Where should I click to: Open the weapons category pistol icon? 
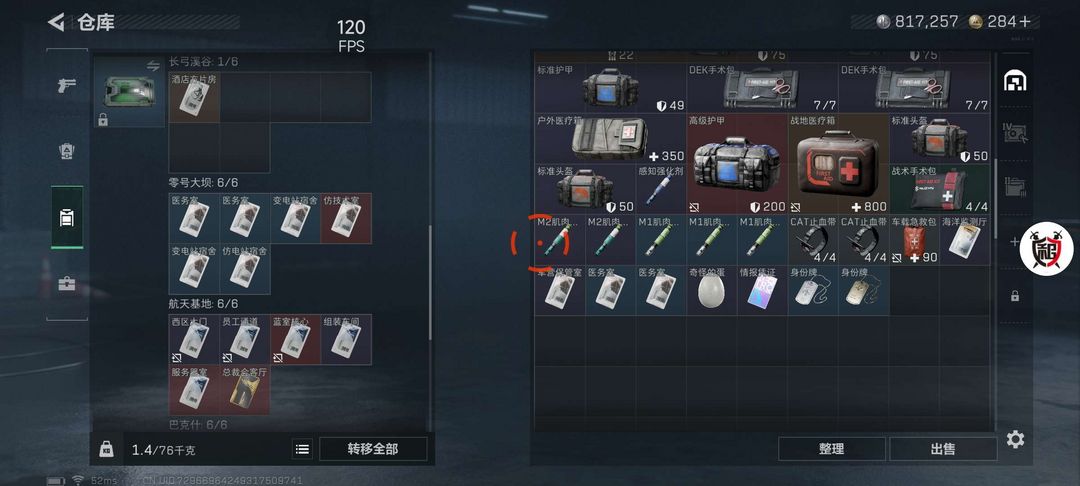[x=67, y=85]
